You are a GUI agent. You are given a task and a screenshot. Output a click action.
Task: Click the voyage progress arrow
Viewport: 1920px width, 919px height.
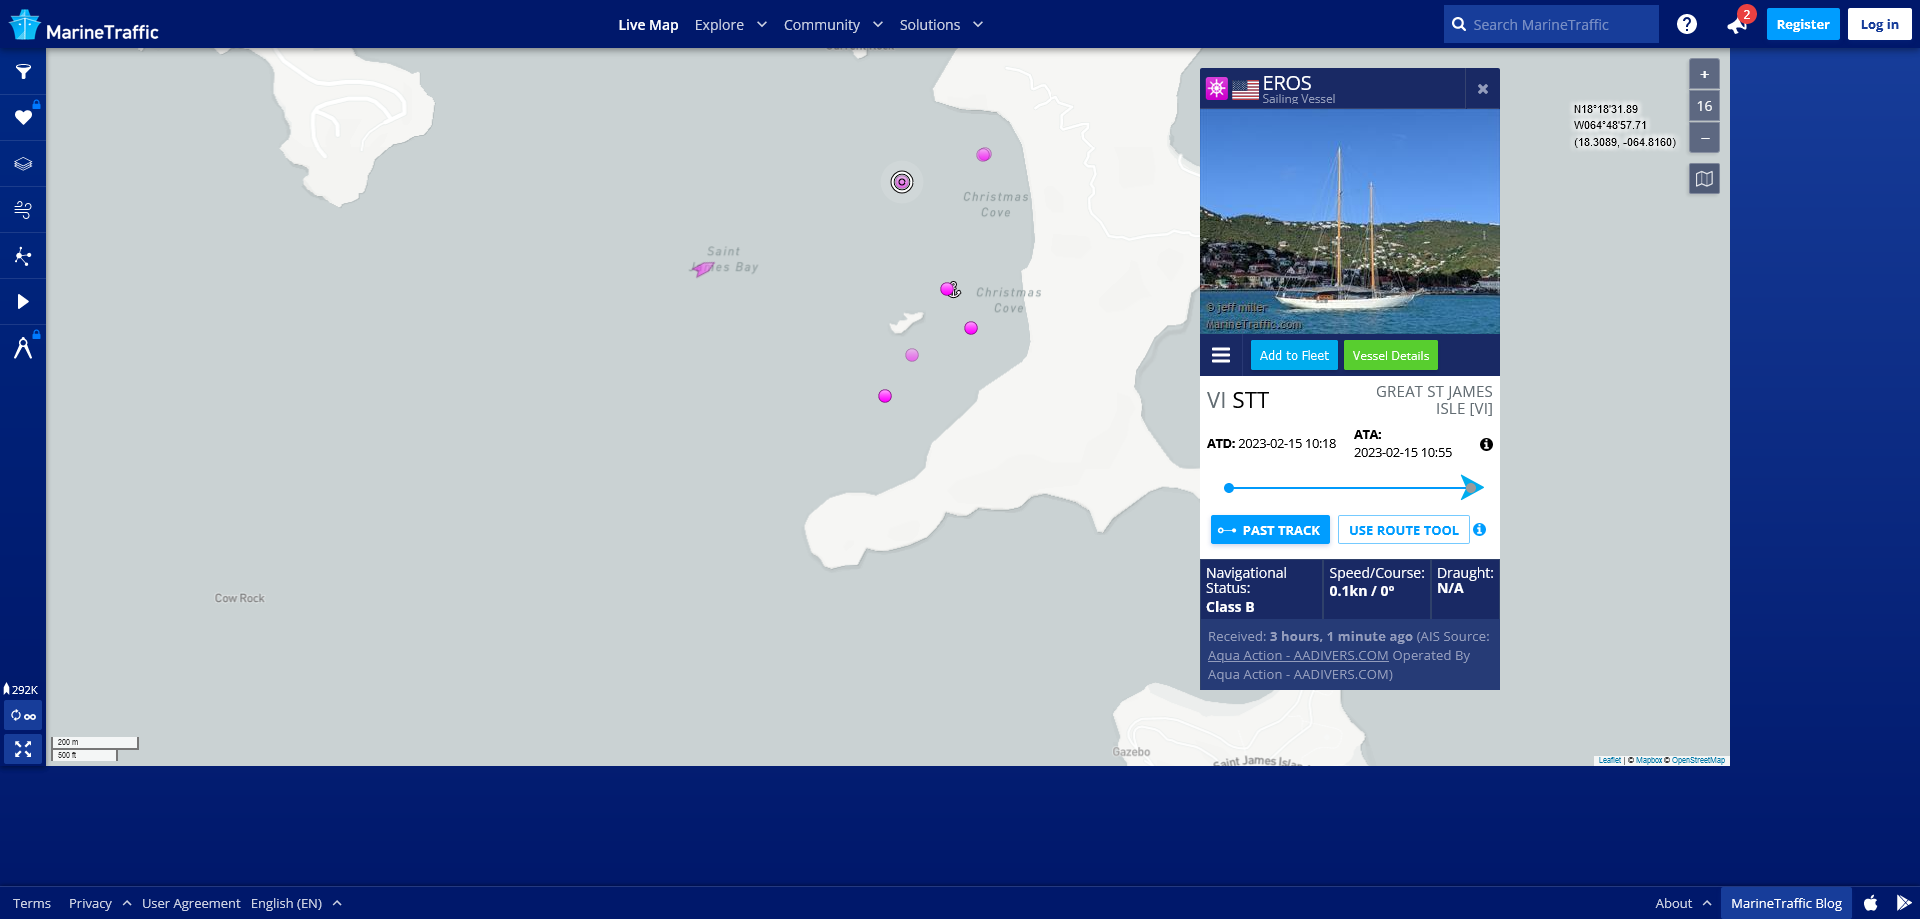pos(1471,488)
